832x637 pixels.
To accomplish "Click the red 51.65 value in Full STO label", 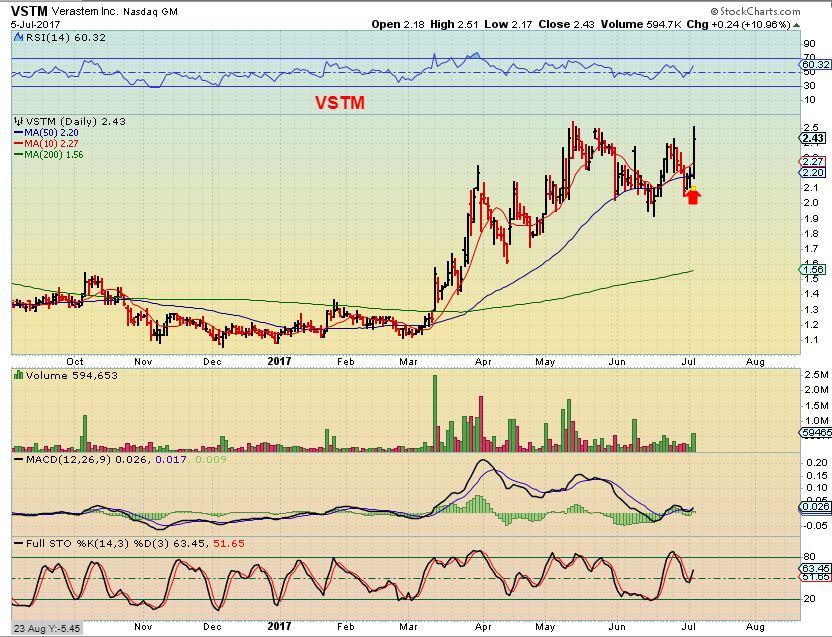I will click(229, 544).
